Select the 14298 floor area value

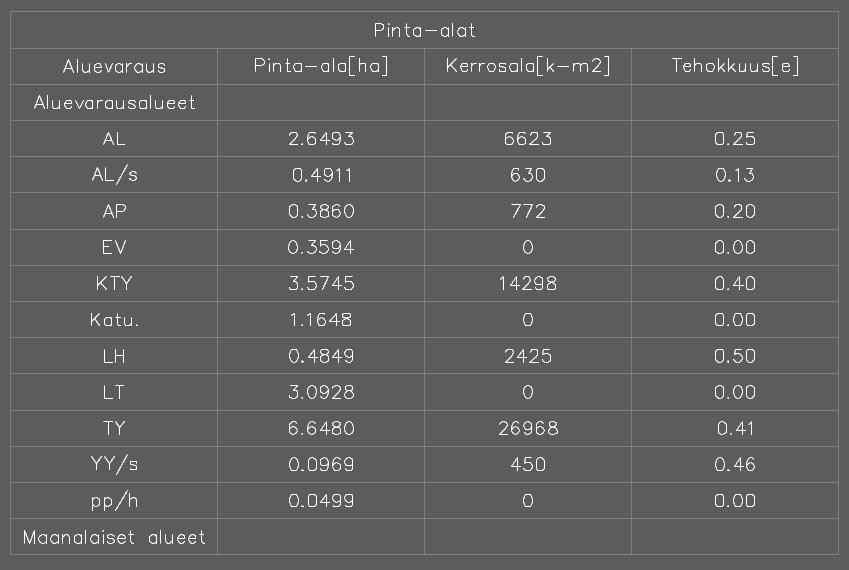pos(528,284)
